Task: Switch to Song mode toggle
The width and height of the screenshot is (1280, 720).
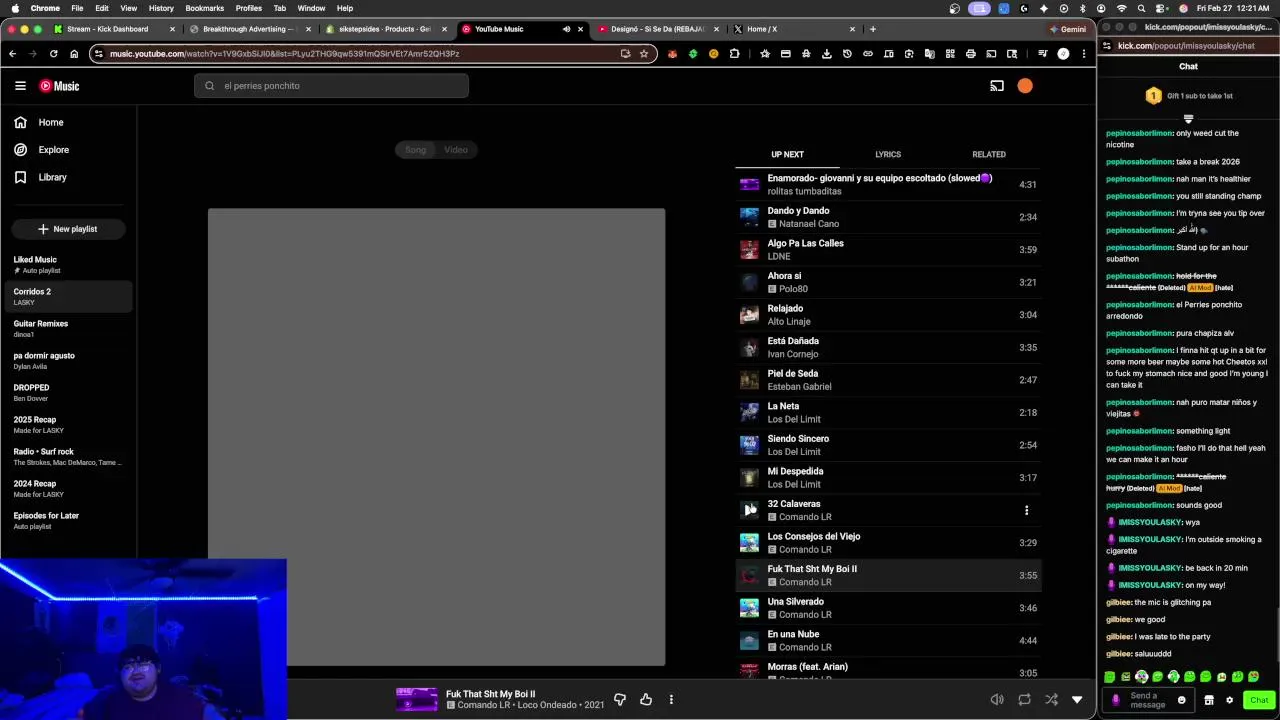Action: pyautogui.click(x=416, y=150)
